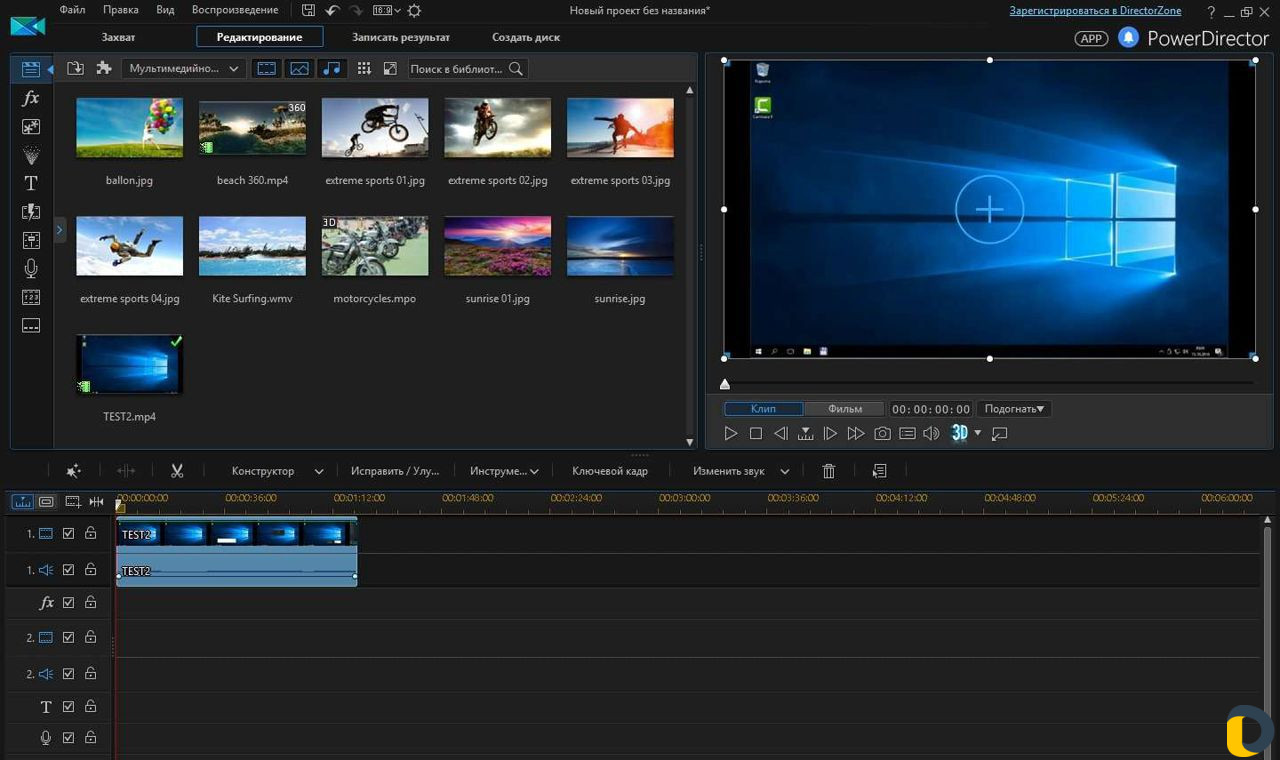
Task: Open the Media Room clapperboard icon
Action: (x=31, y=69)
